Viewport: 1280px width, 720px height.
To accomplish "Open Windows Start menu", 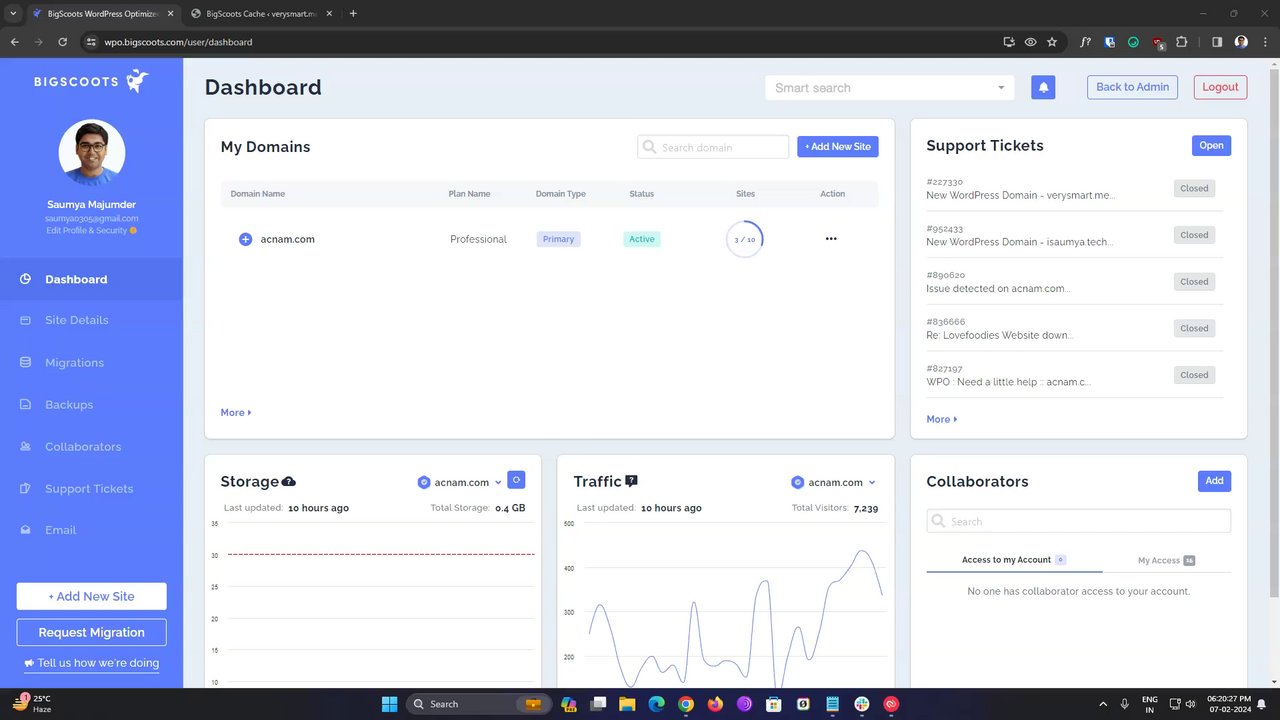I will coord(389,704).
